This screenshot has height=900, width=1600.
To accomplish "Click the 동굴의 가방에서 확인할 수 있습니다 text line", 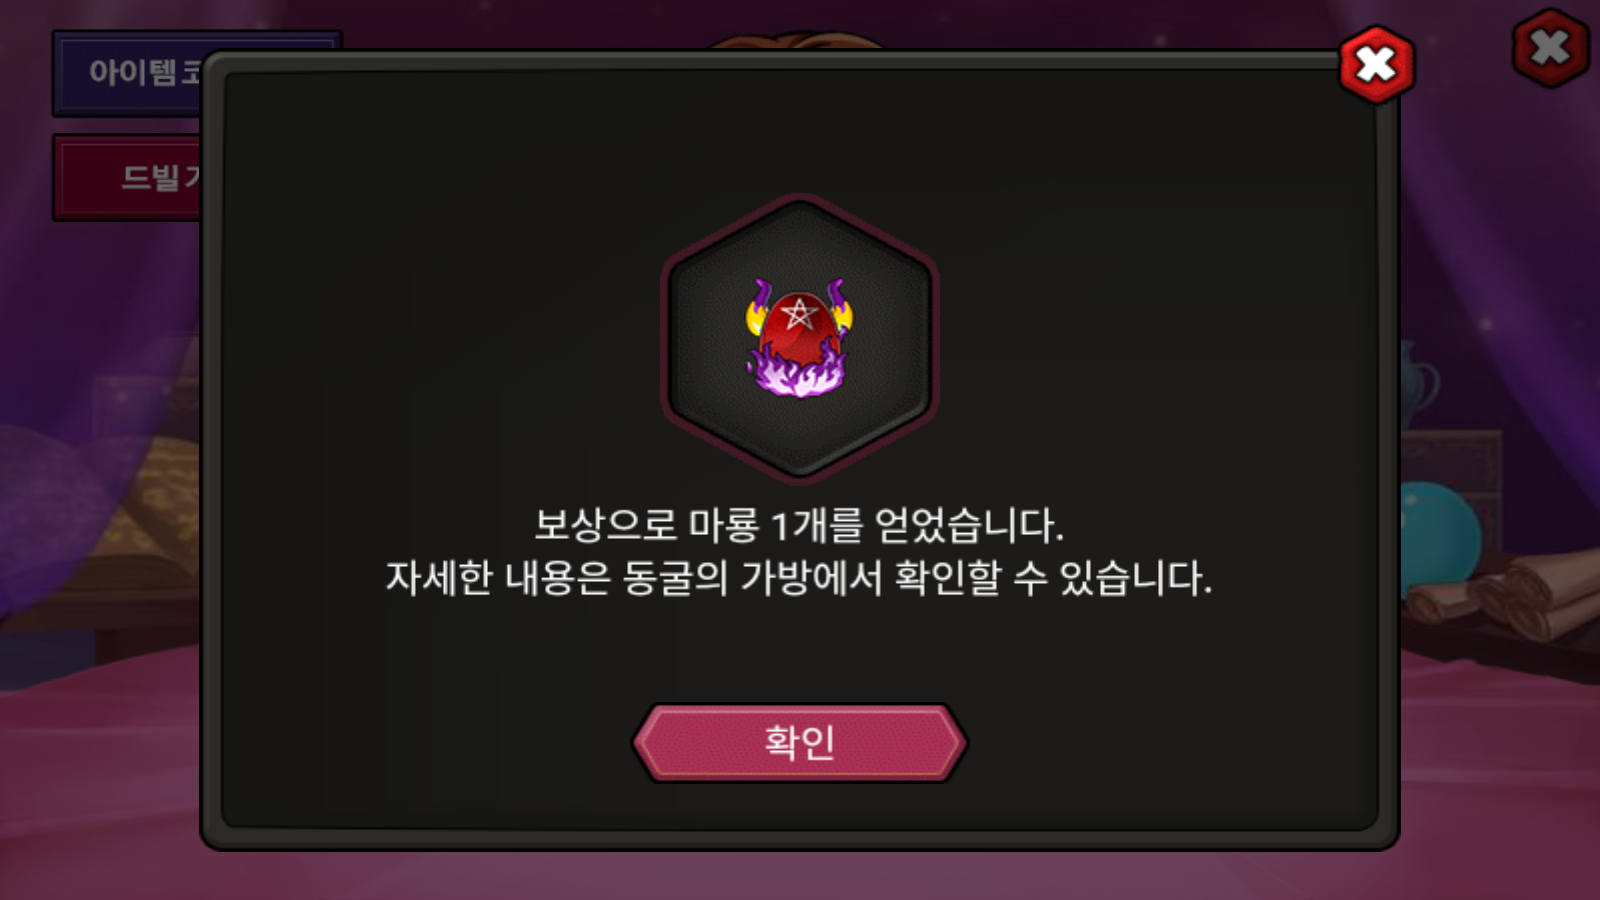I will coord(917,577).
